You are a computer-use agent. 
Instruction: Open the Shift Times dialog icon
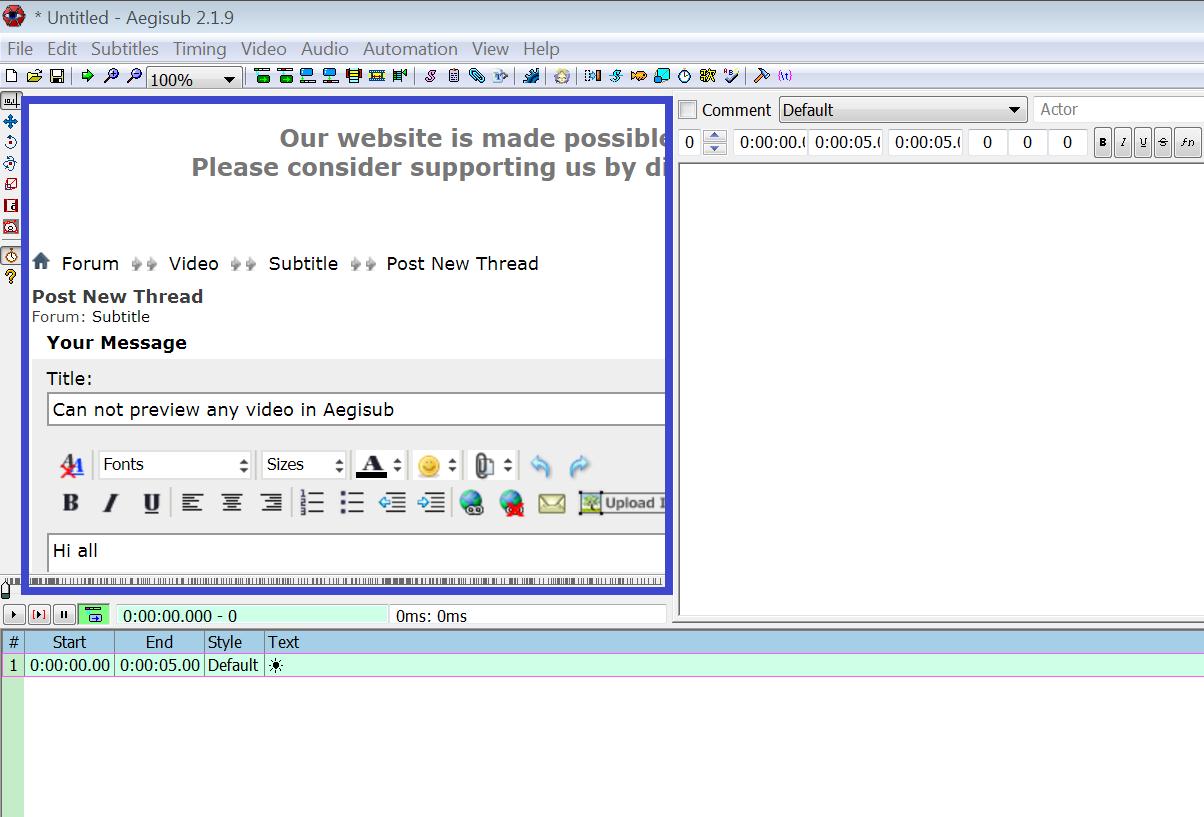(593, 76)
